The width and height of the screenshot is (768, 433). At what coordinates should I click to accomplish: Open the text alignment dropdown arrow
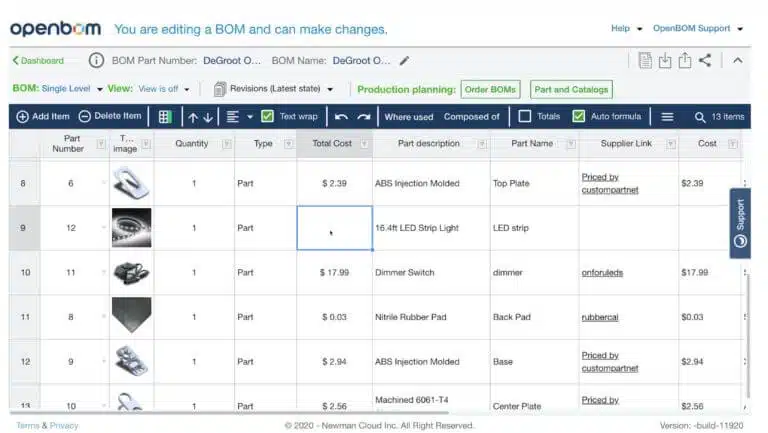[x=250, y=117]
